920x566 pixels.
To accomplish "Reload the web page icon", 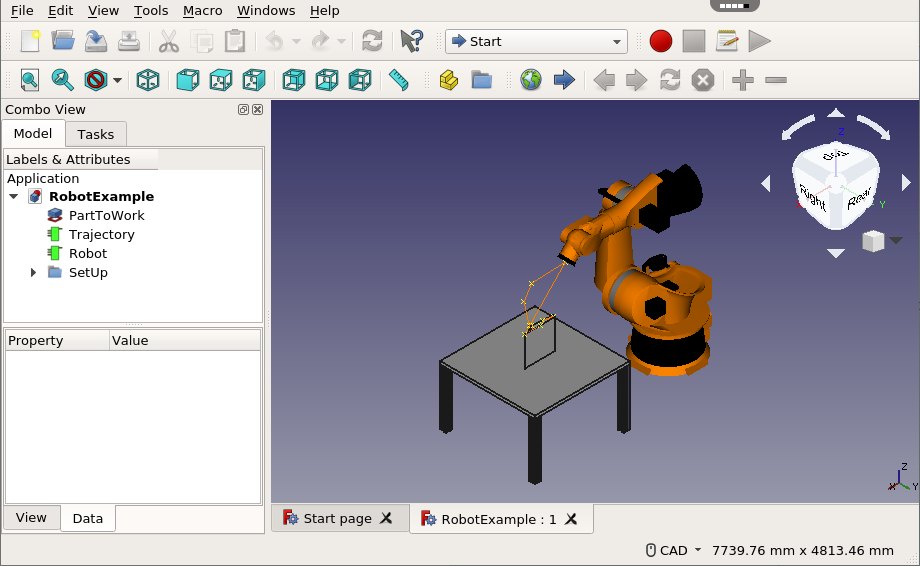I will click(x=670, y=80).
